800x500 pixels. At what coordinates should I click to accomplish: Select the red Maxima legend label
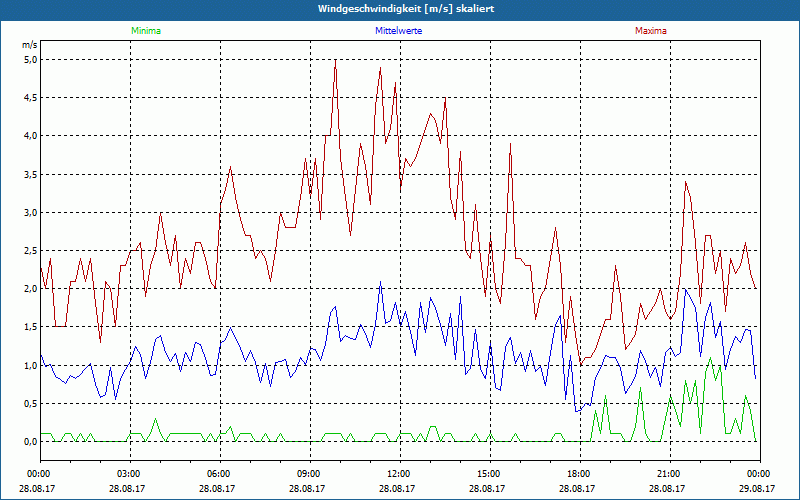[651, 31]
